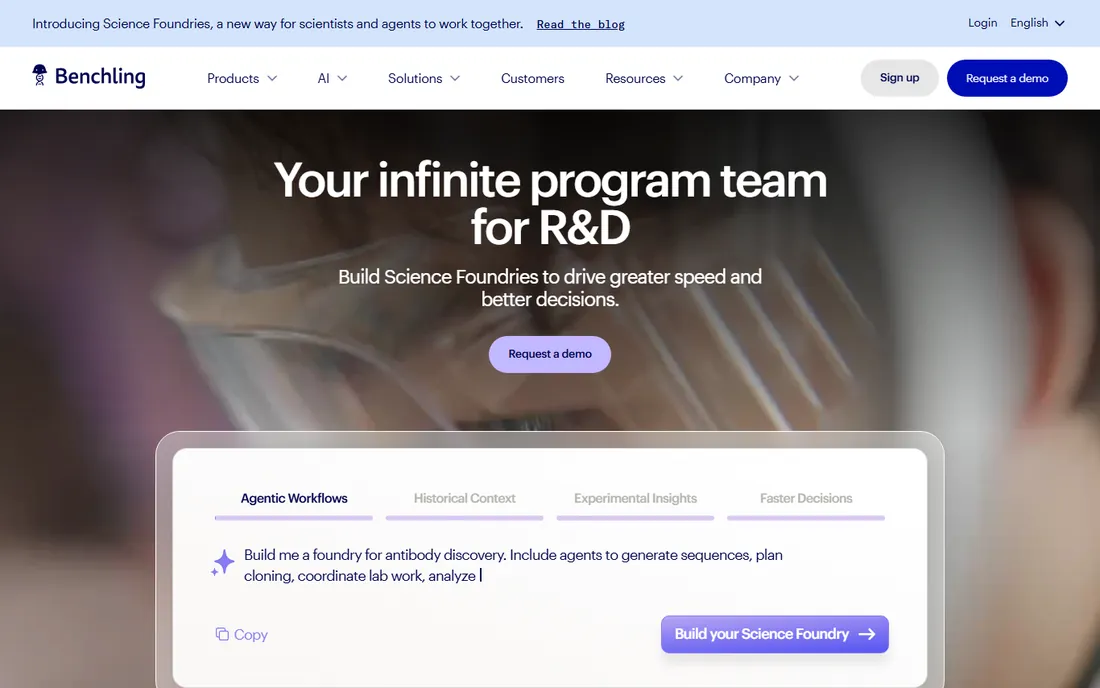Expand the AI menu chevron
The height and width of the screenshot is (688, 1100).
click(342, 79)
